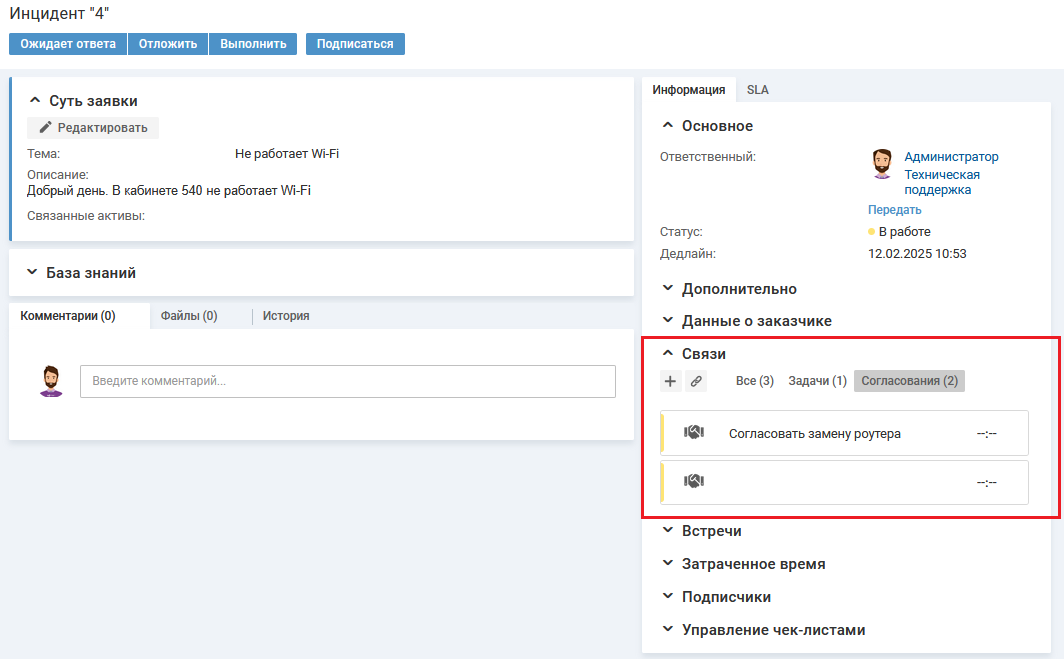Click the pencil Редактировать button
Viewport: 1064px width, 659px height.
coord(93,128)
